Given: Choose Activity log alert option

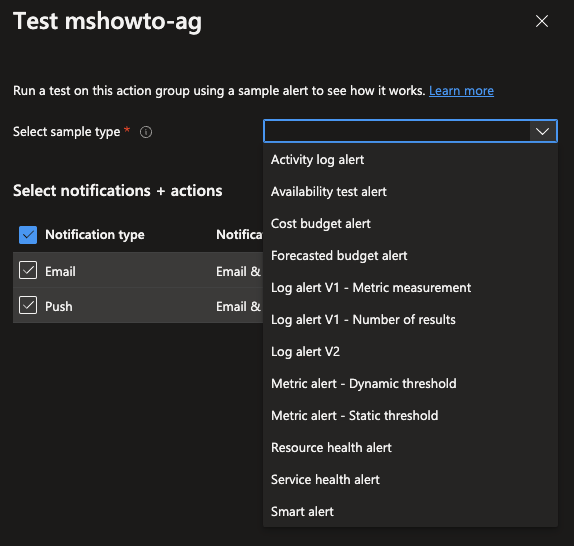Looking at the screenshot, I should coord(410,160).
